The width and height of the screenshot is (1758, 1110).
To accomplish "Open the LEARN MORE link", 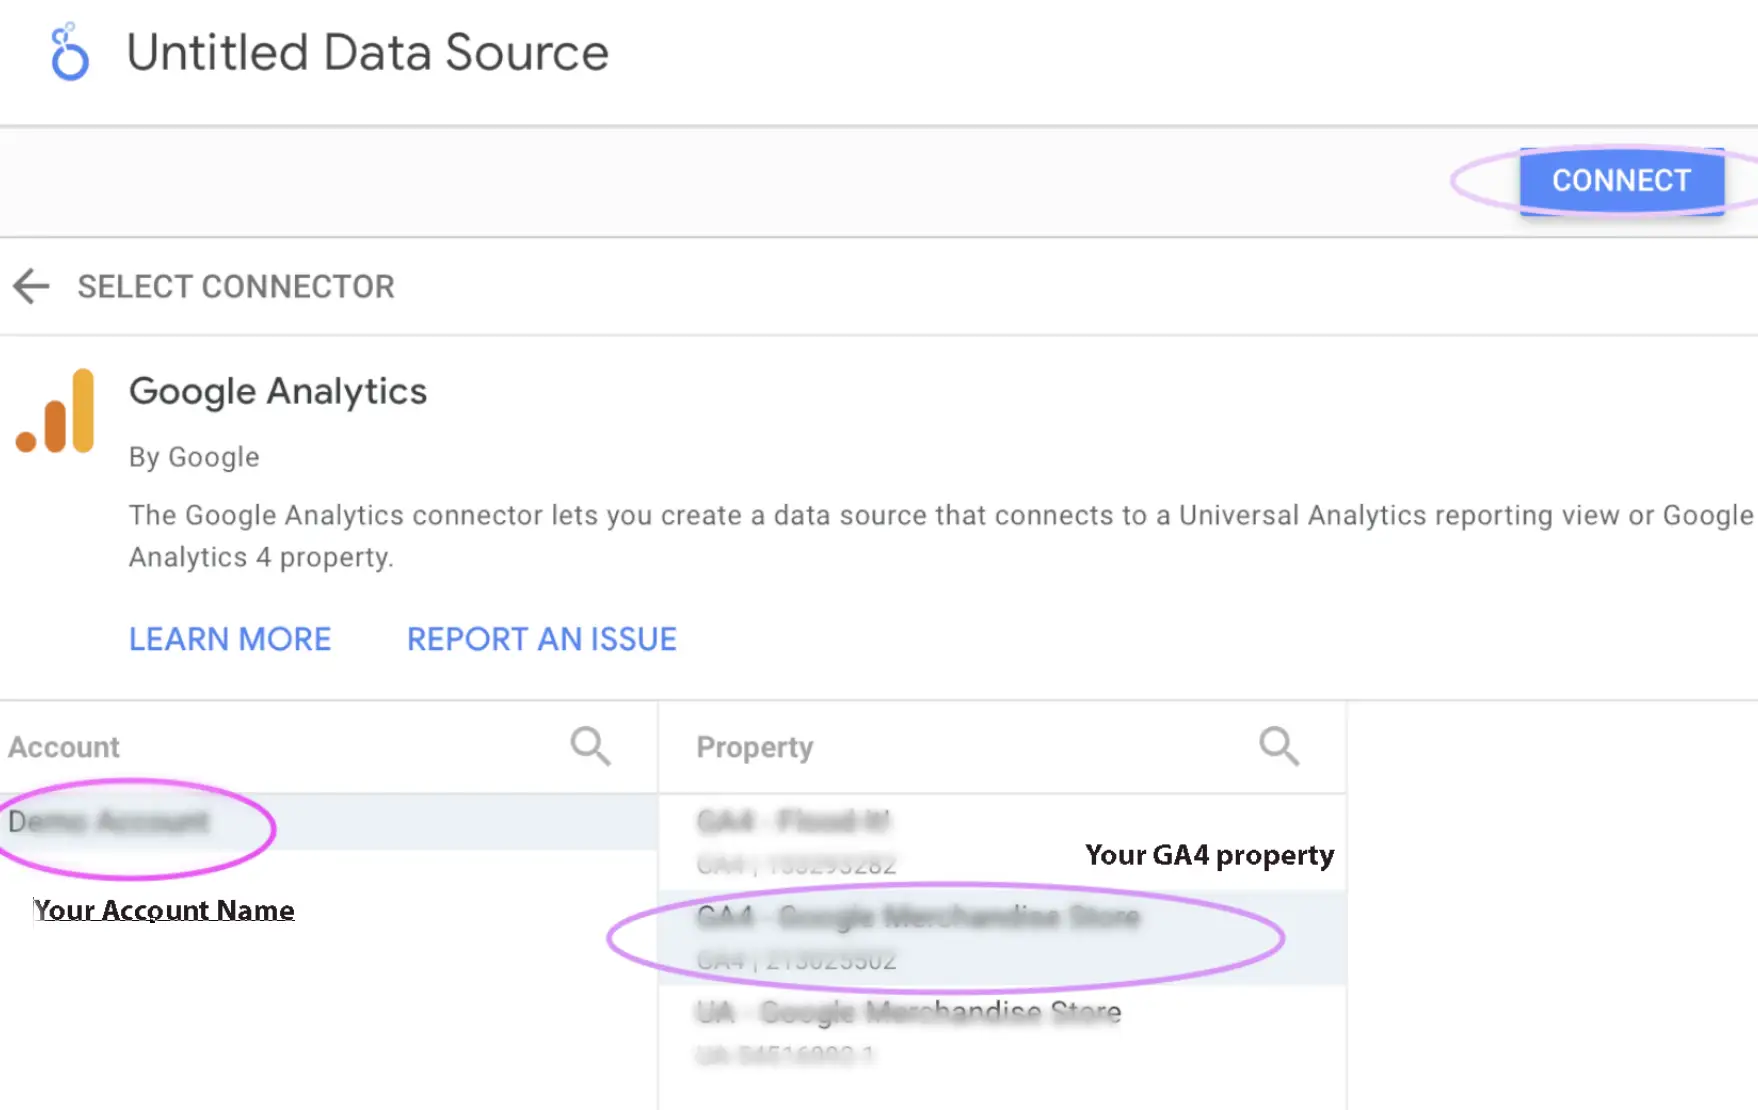I will click(x=230, y=639).
